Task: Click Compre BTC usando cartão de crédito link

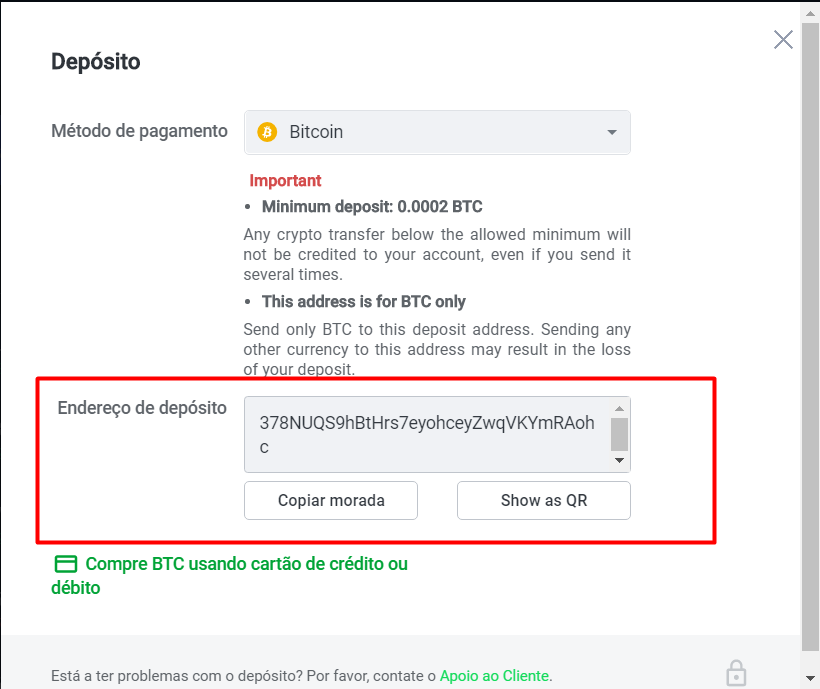Action: click(230, 575)
